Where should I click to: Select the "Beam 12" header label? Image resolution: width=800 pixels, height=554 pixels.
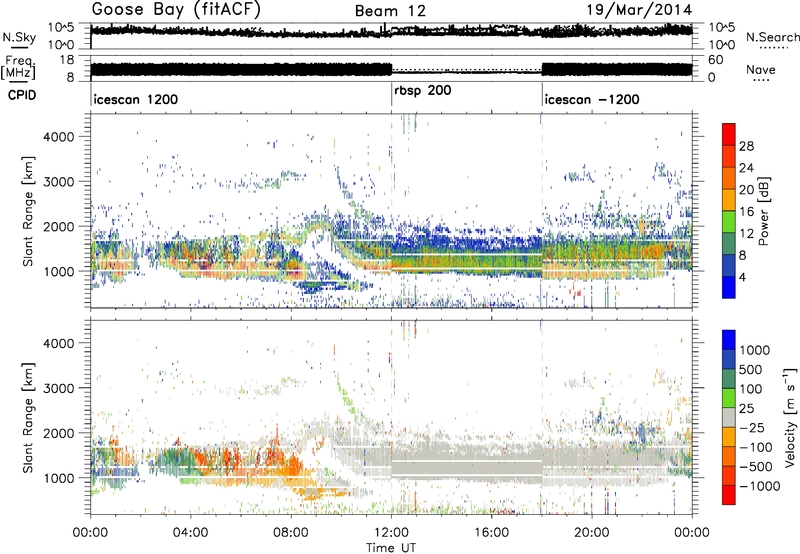[390, 11]
